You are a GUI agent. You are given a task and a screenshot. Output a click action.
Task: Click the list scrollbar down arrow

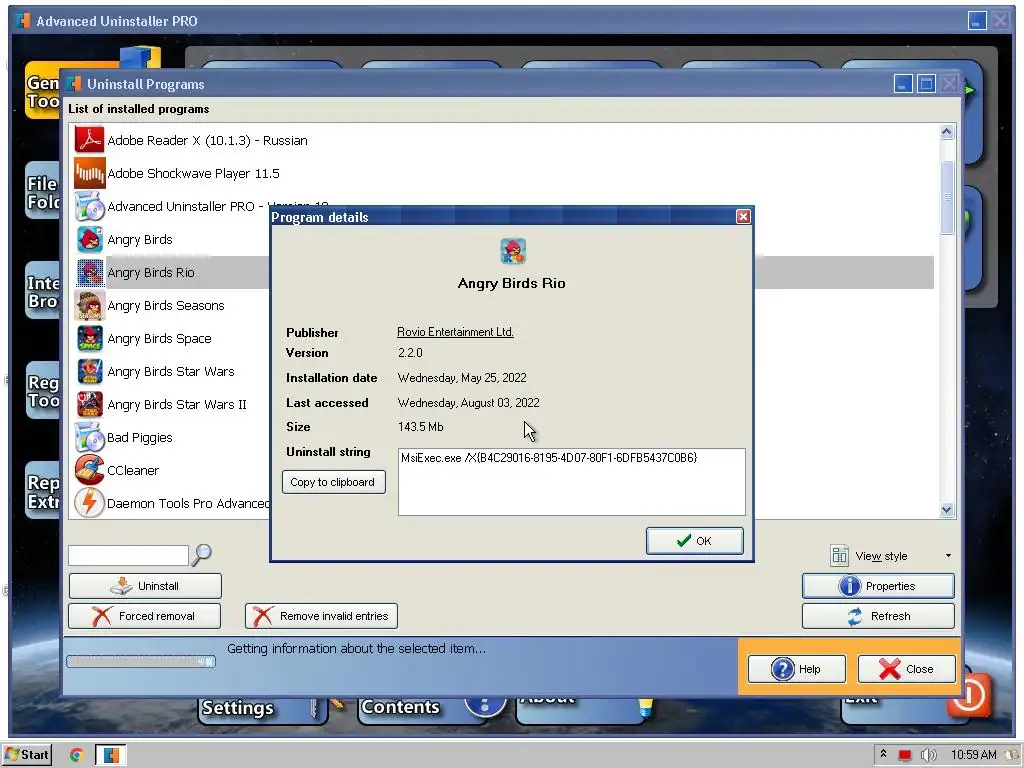click(947, 510)
